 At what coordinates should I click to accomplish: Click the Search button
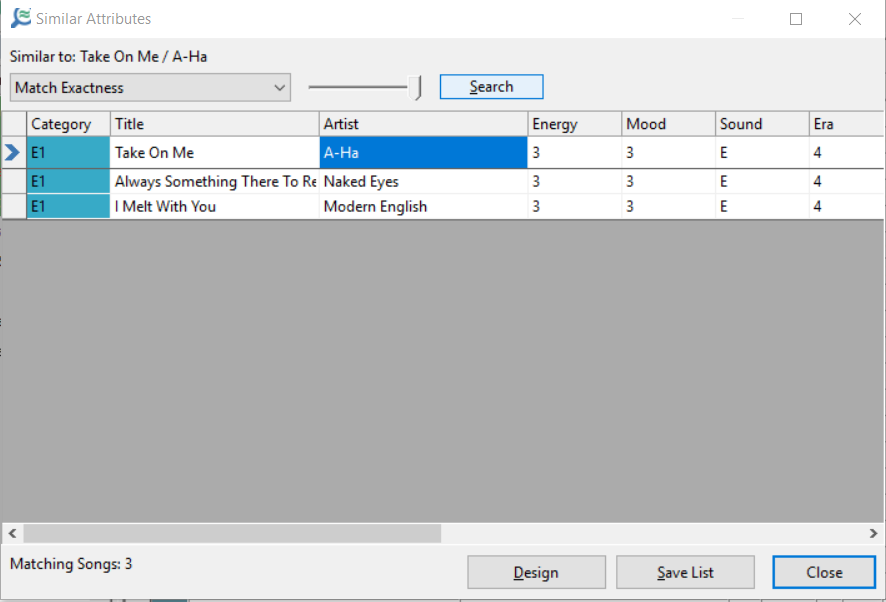tap(492, 86)
